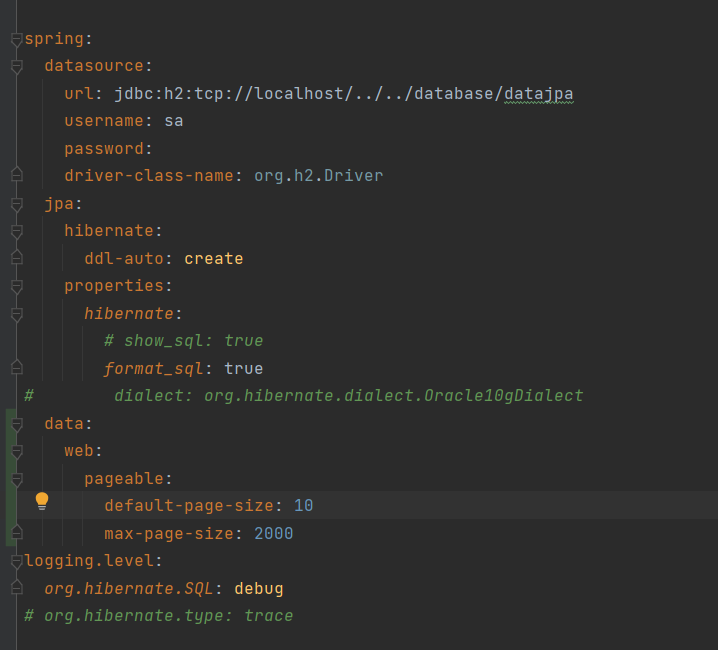The image size is (718, 650).
Task: Click the 'driver-class-name' key text
Action: click(x=149, y=176)
